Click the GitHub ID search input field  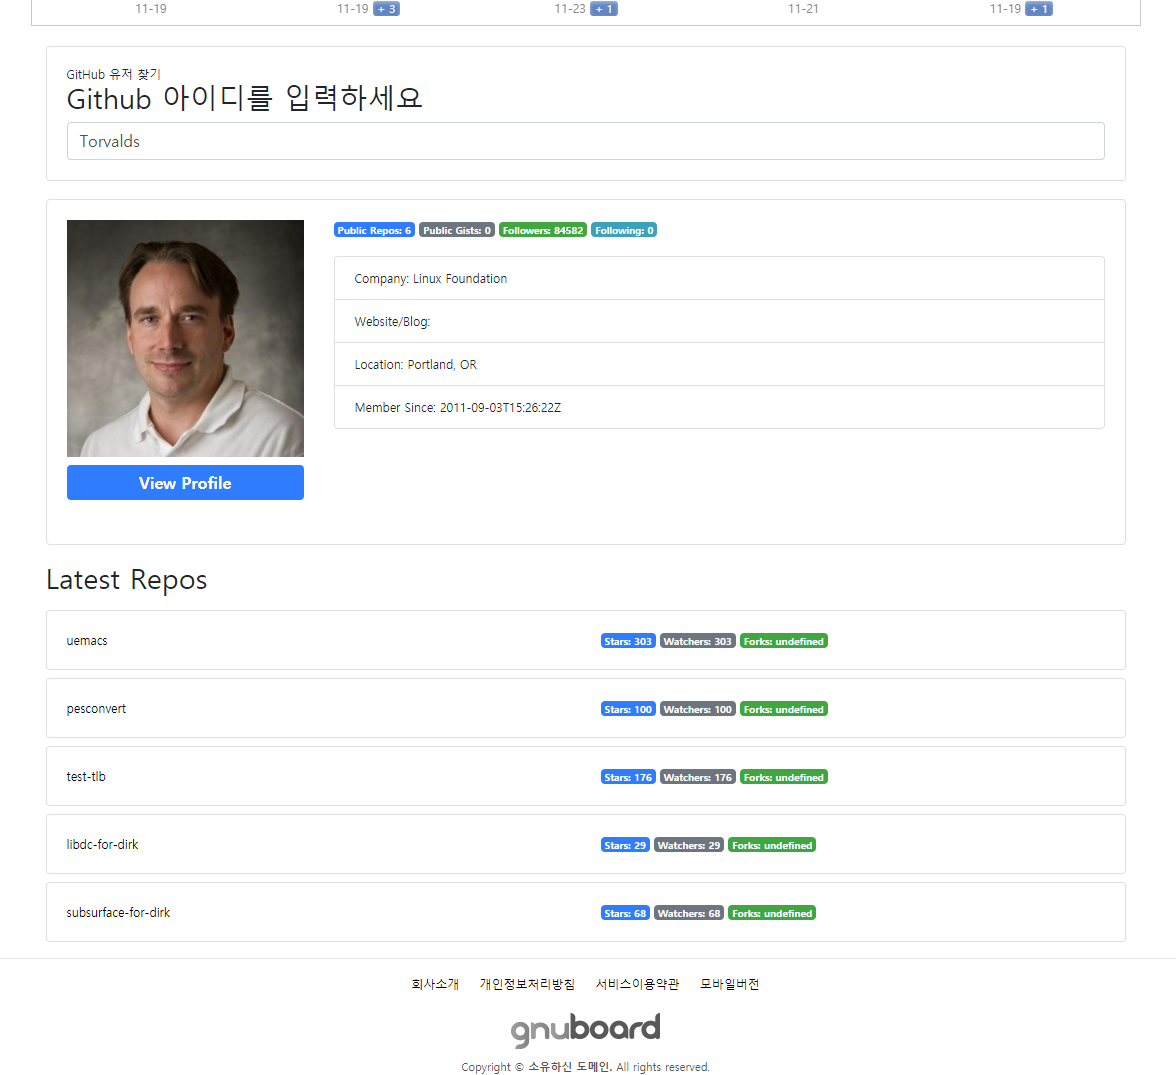click(x=585, y=140)
